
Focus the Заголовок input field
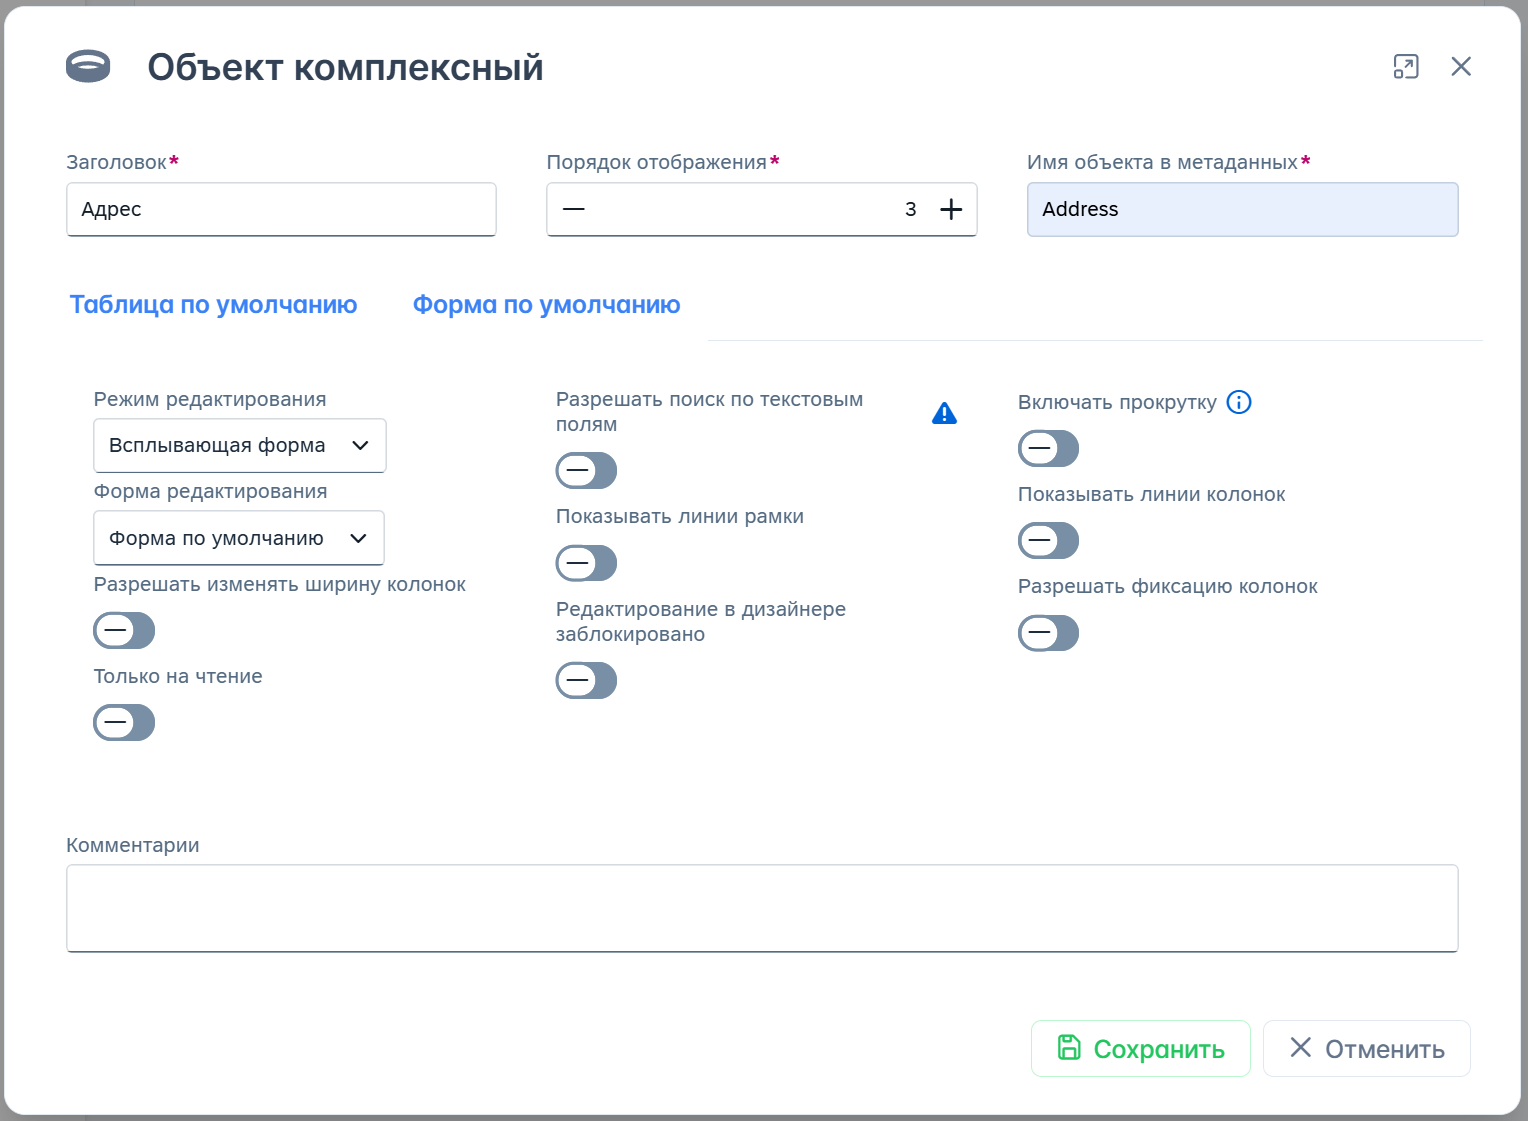[x=281, y=209]
